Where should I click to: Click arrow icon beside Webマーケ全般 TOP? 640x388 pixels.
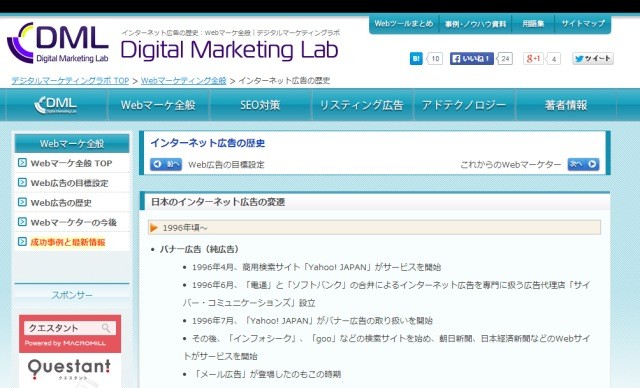pos(22,163)
